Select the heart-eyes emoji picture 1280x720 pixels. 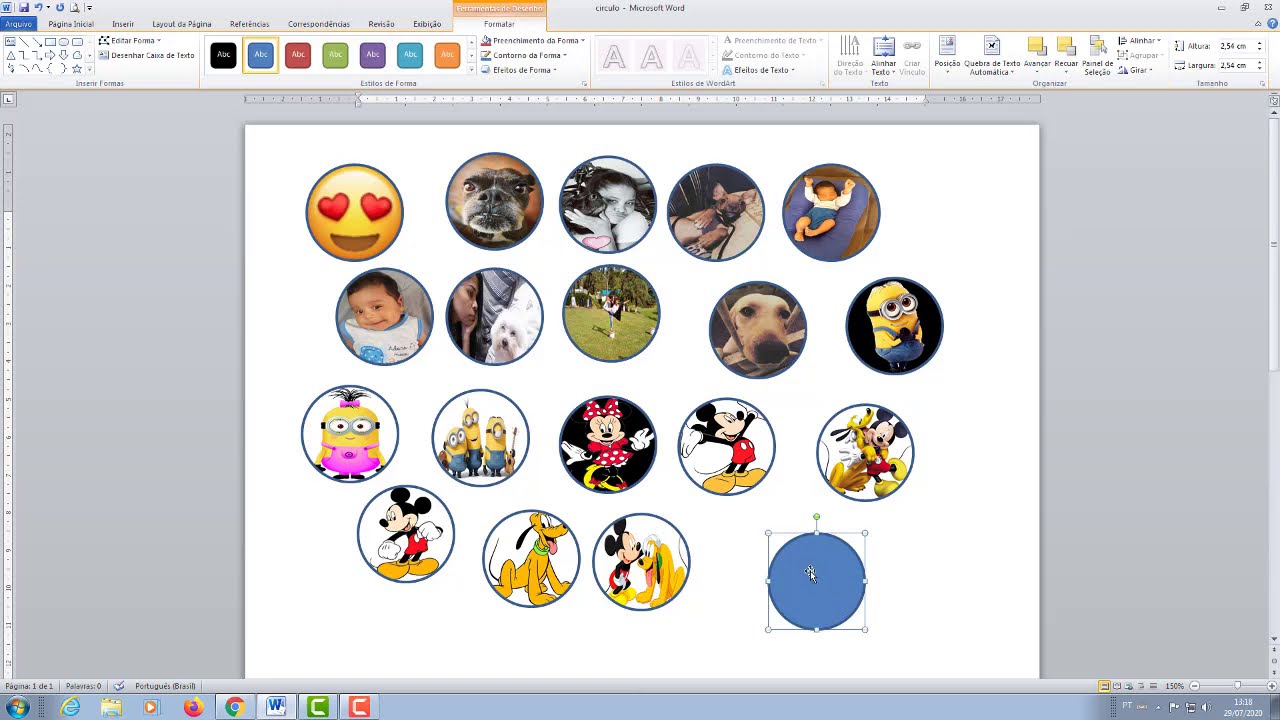pyautogui.click(x=355, y=212)
